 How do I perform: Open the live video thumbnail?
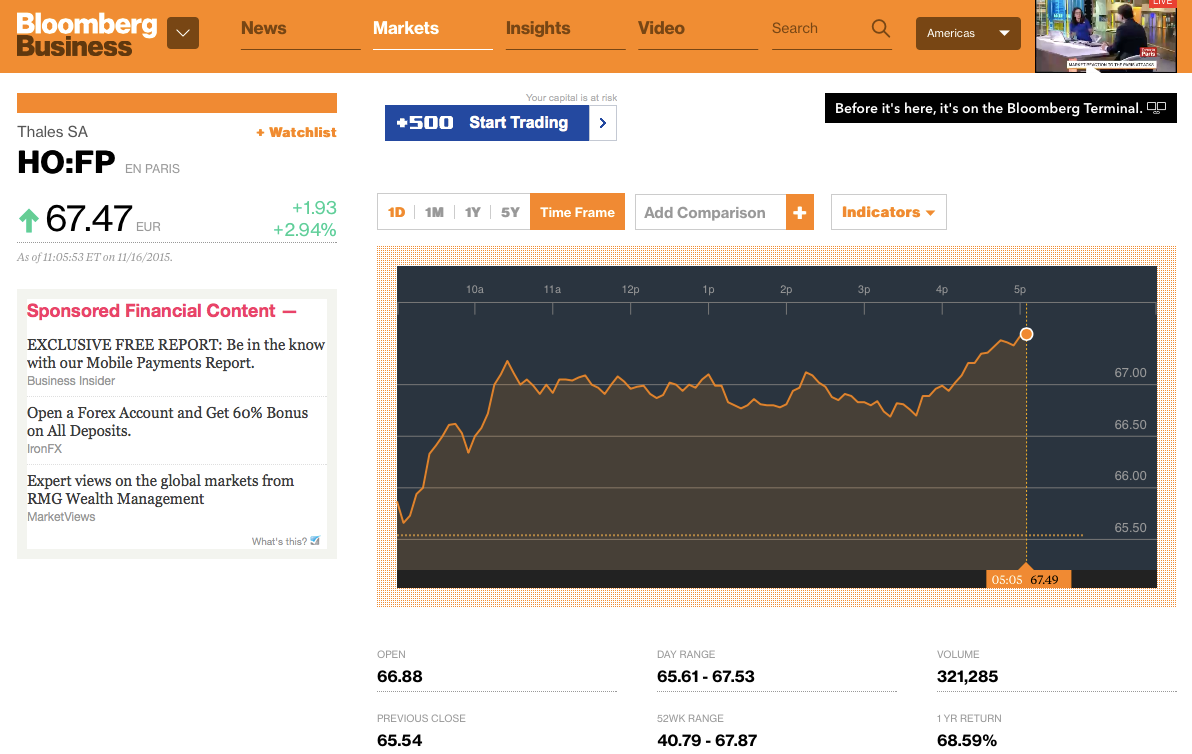[x=1105, y=37]
